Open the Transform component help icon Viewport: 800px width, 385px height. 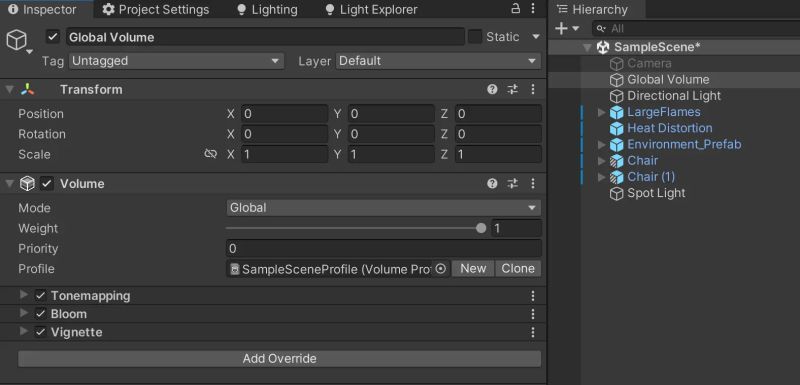[x=492, y=89]
